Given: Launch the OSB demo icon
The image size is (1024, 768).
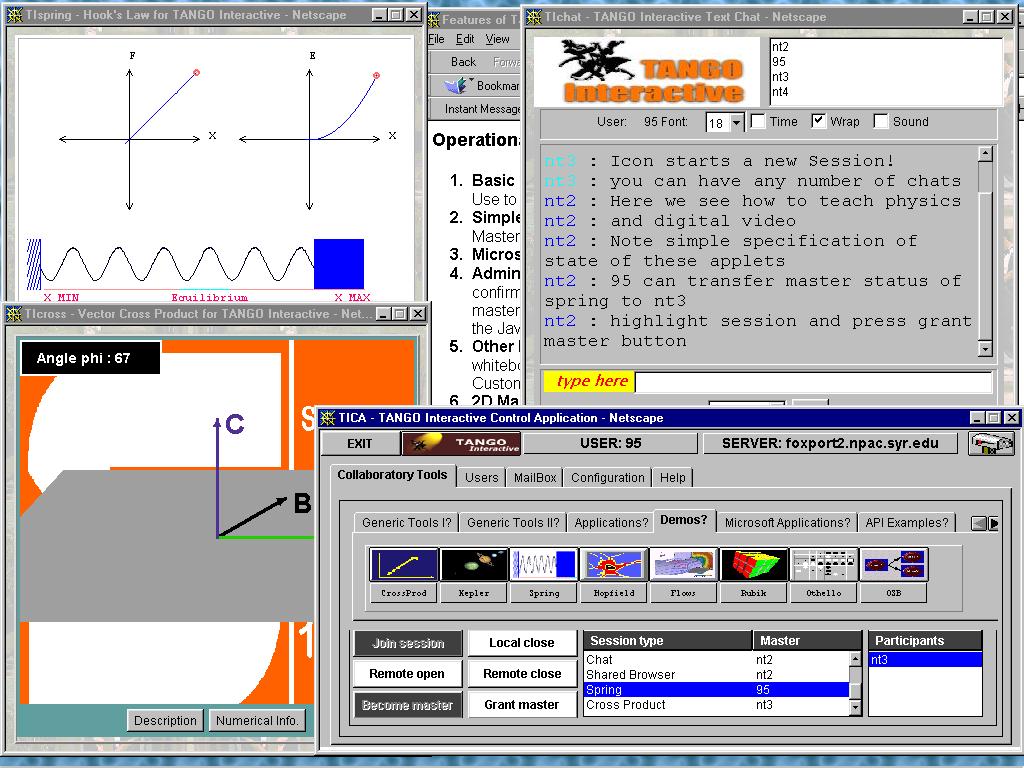Looking at the screenshot, I should click(x=893, y=564).
